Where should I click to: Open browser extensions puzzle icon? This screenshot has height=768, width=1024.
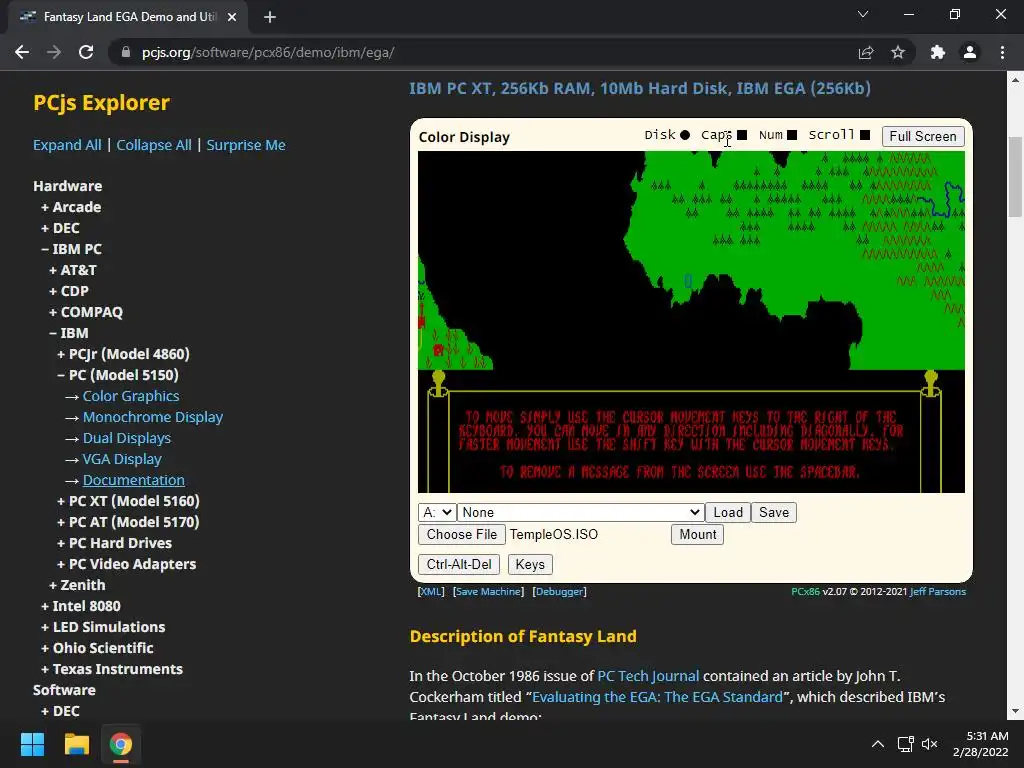point(938,52)
